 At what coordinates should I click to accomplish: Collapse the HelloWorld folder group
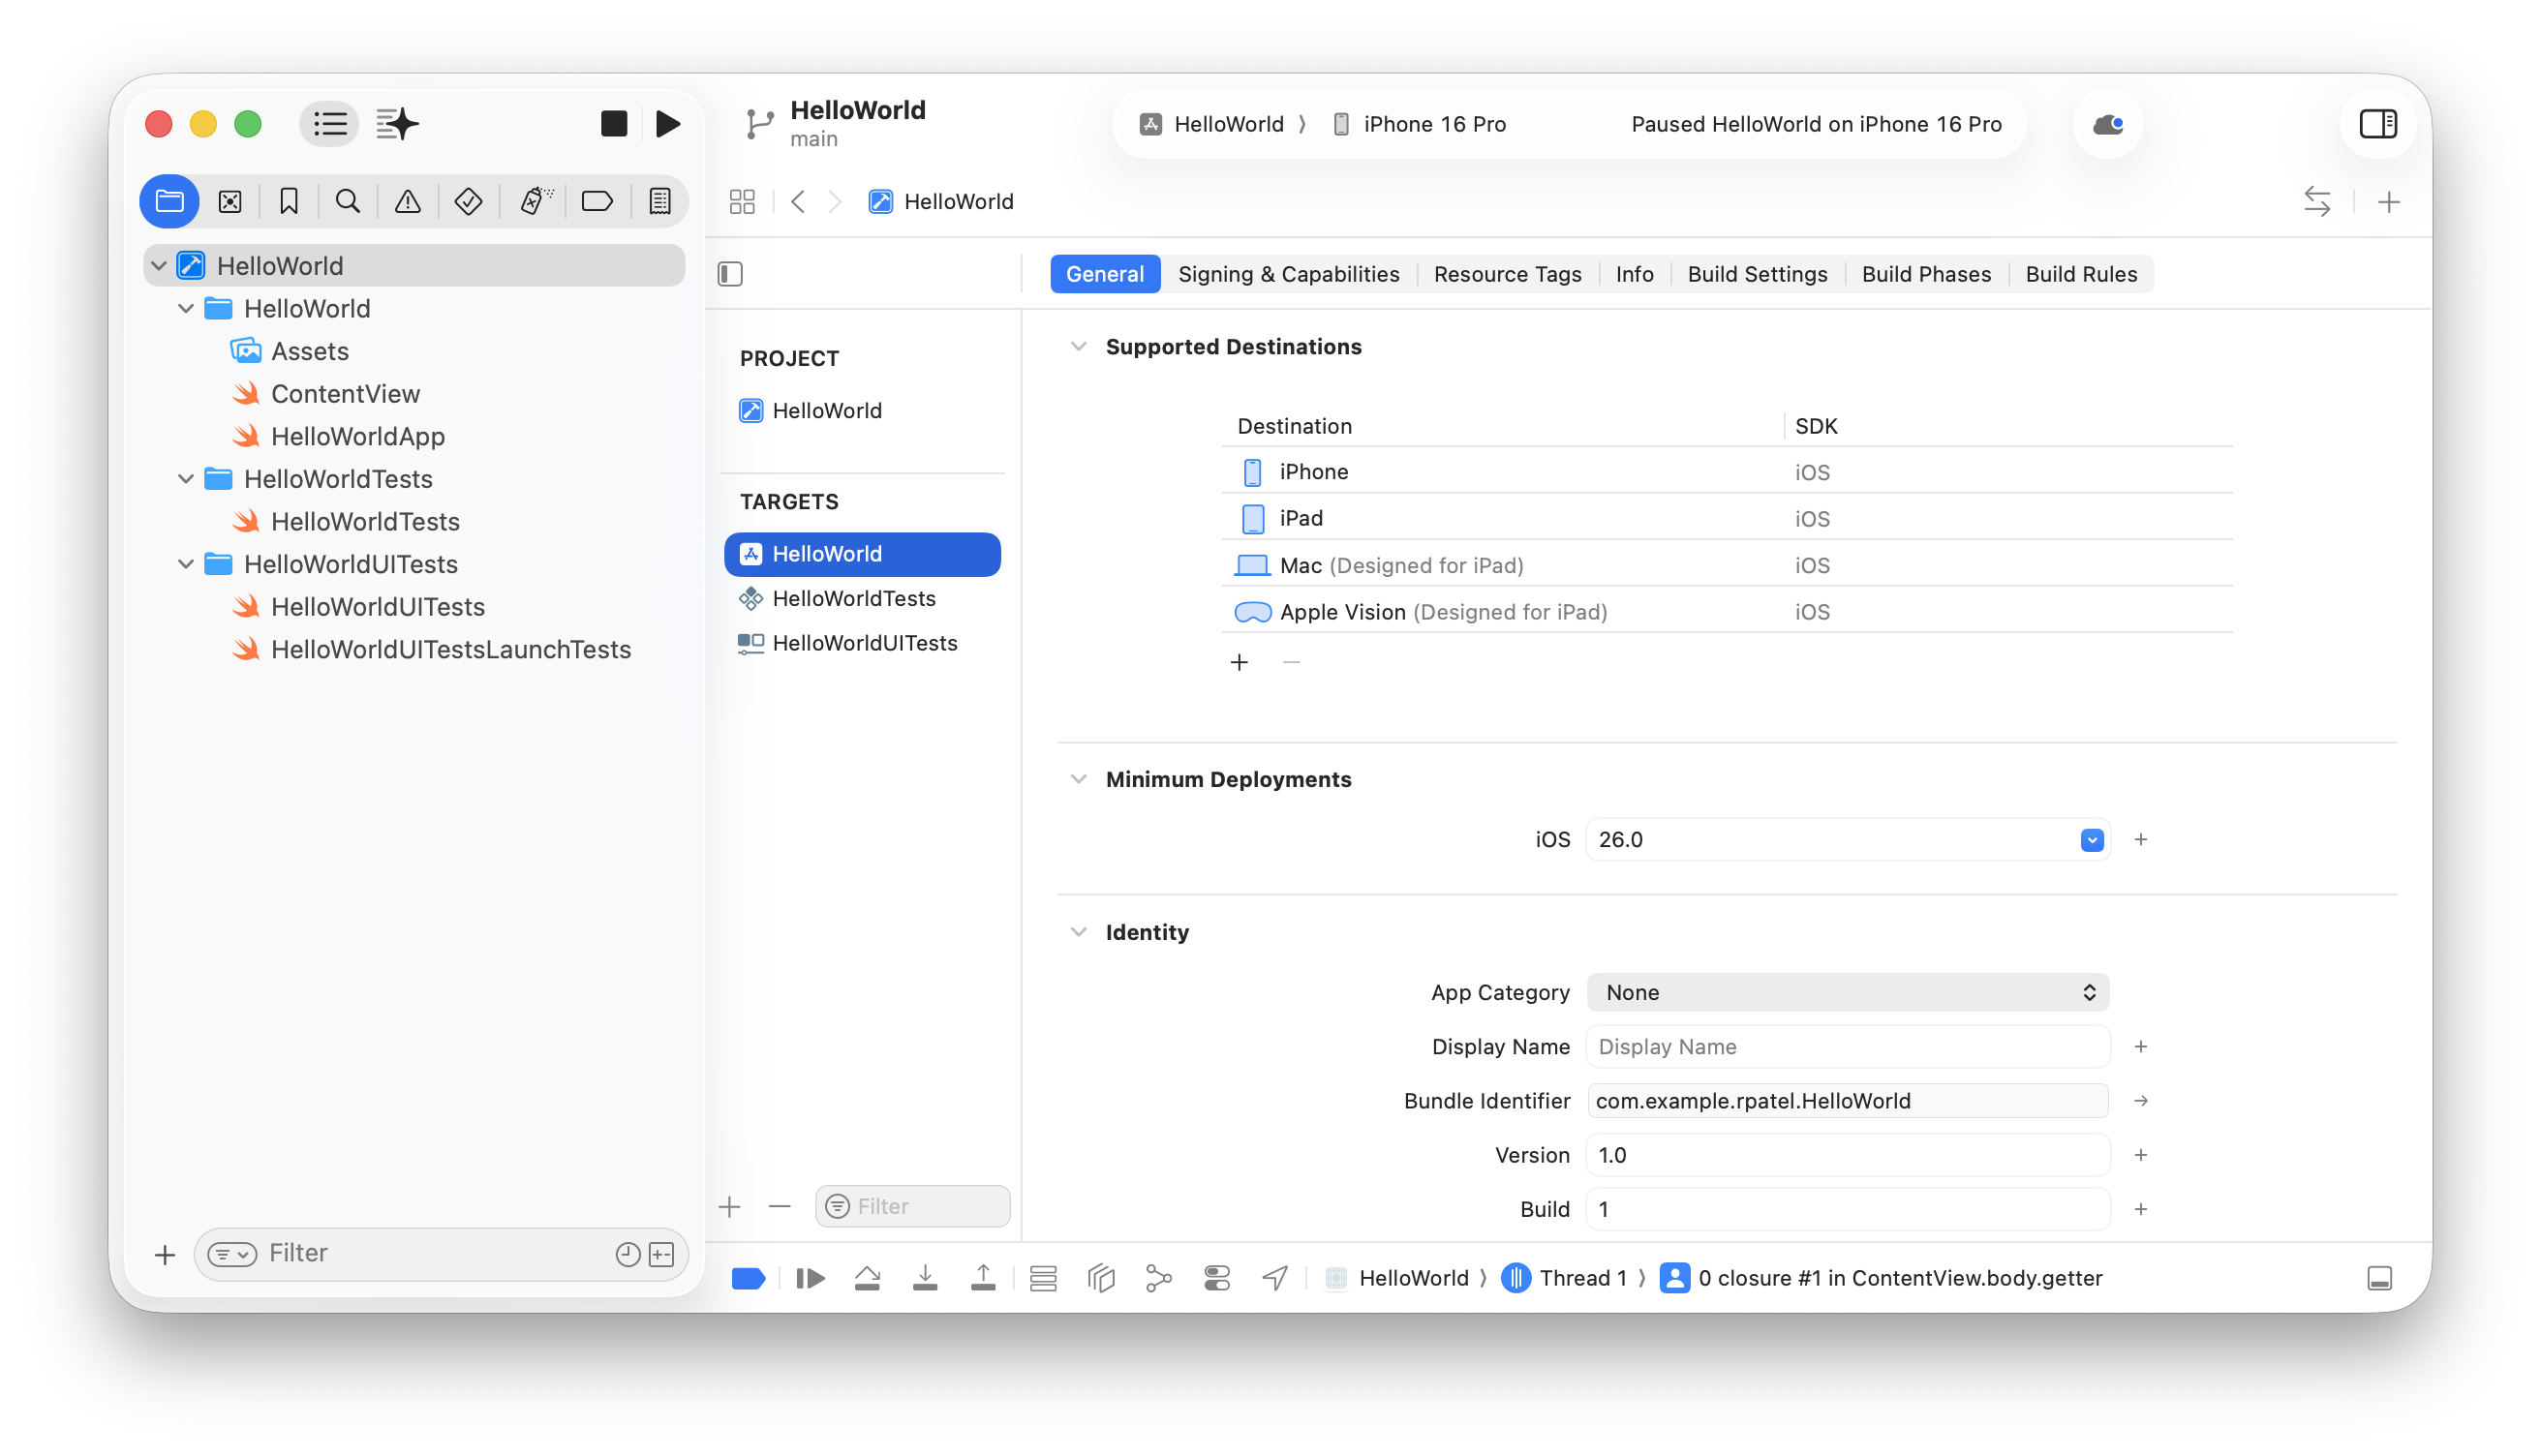click(186, 309)
